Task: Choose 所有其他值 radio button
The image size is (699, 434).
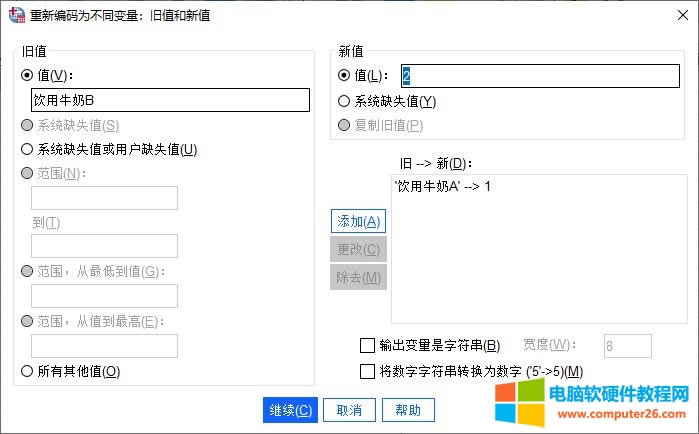Action: [27, 371]
